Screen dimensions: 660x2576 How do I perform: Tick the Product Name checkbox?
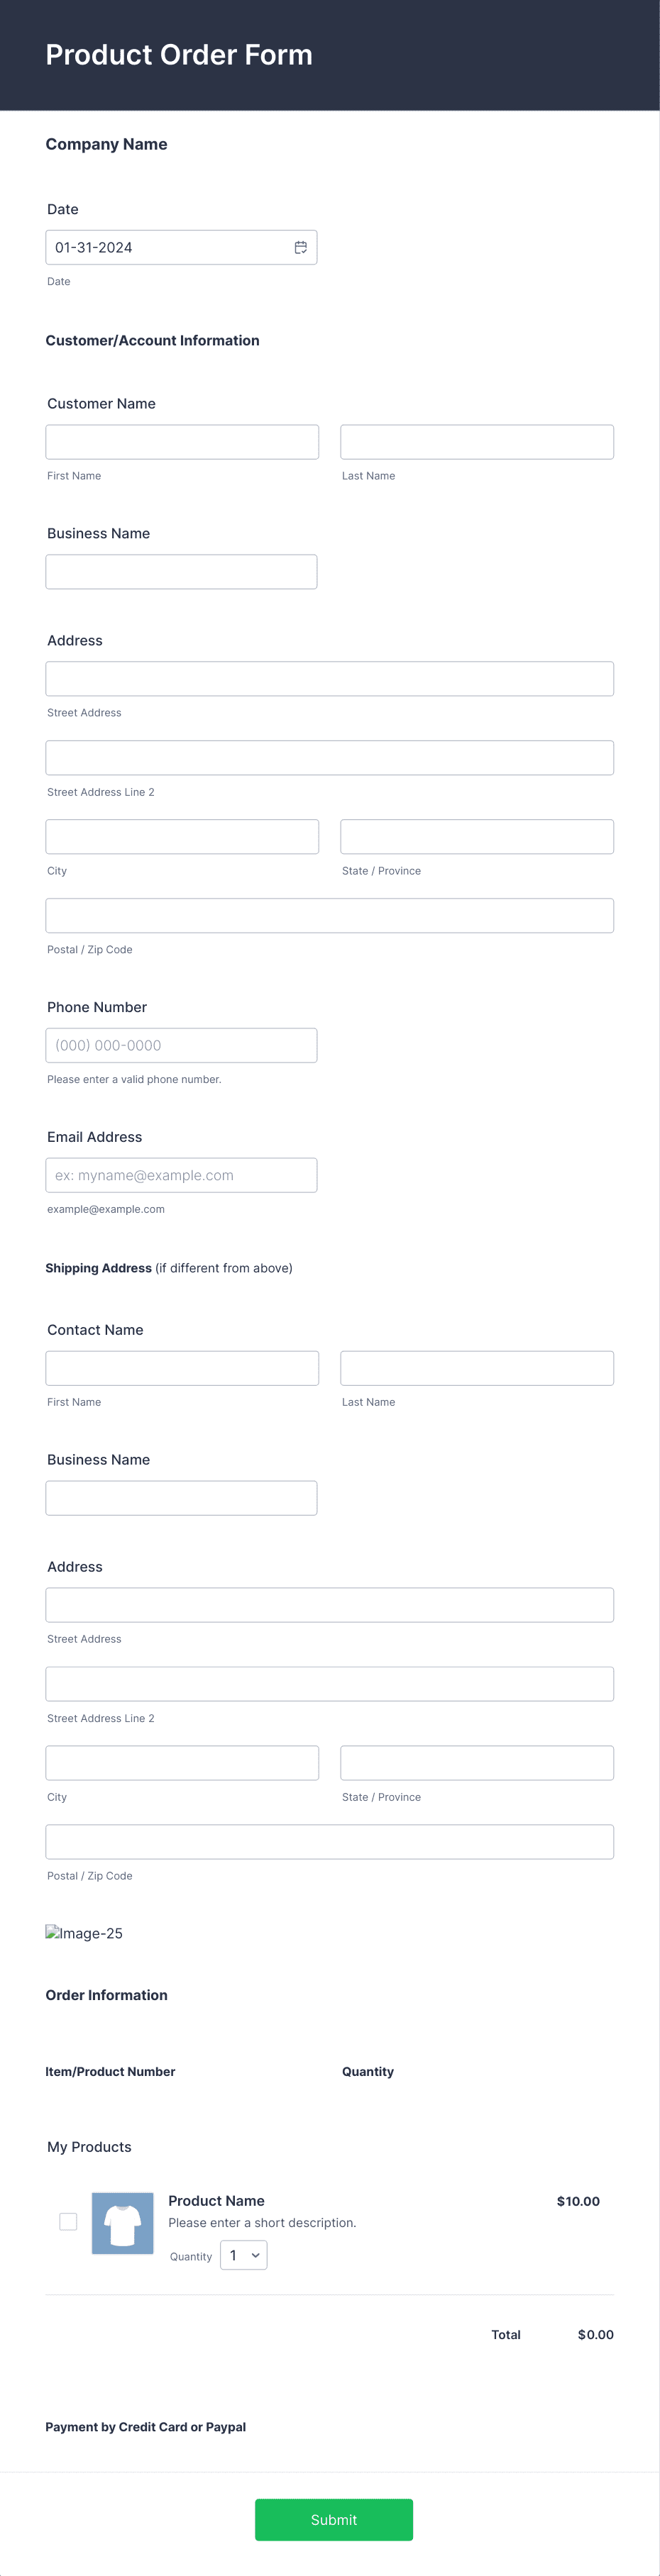click(68, 2221)
